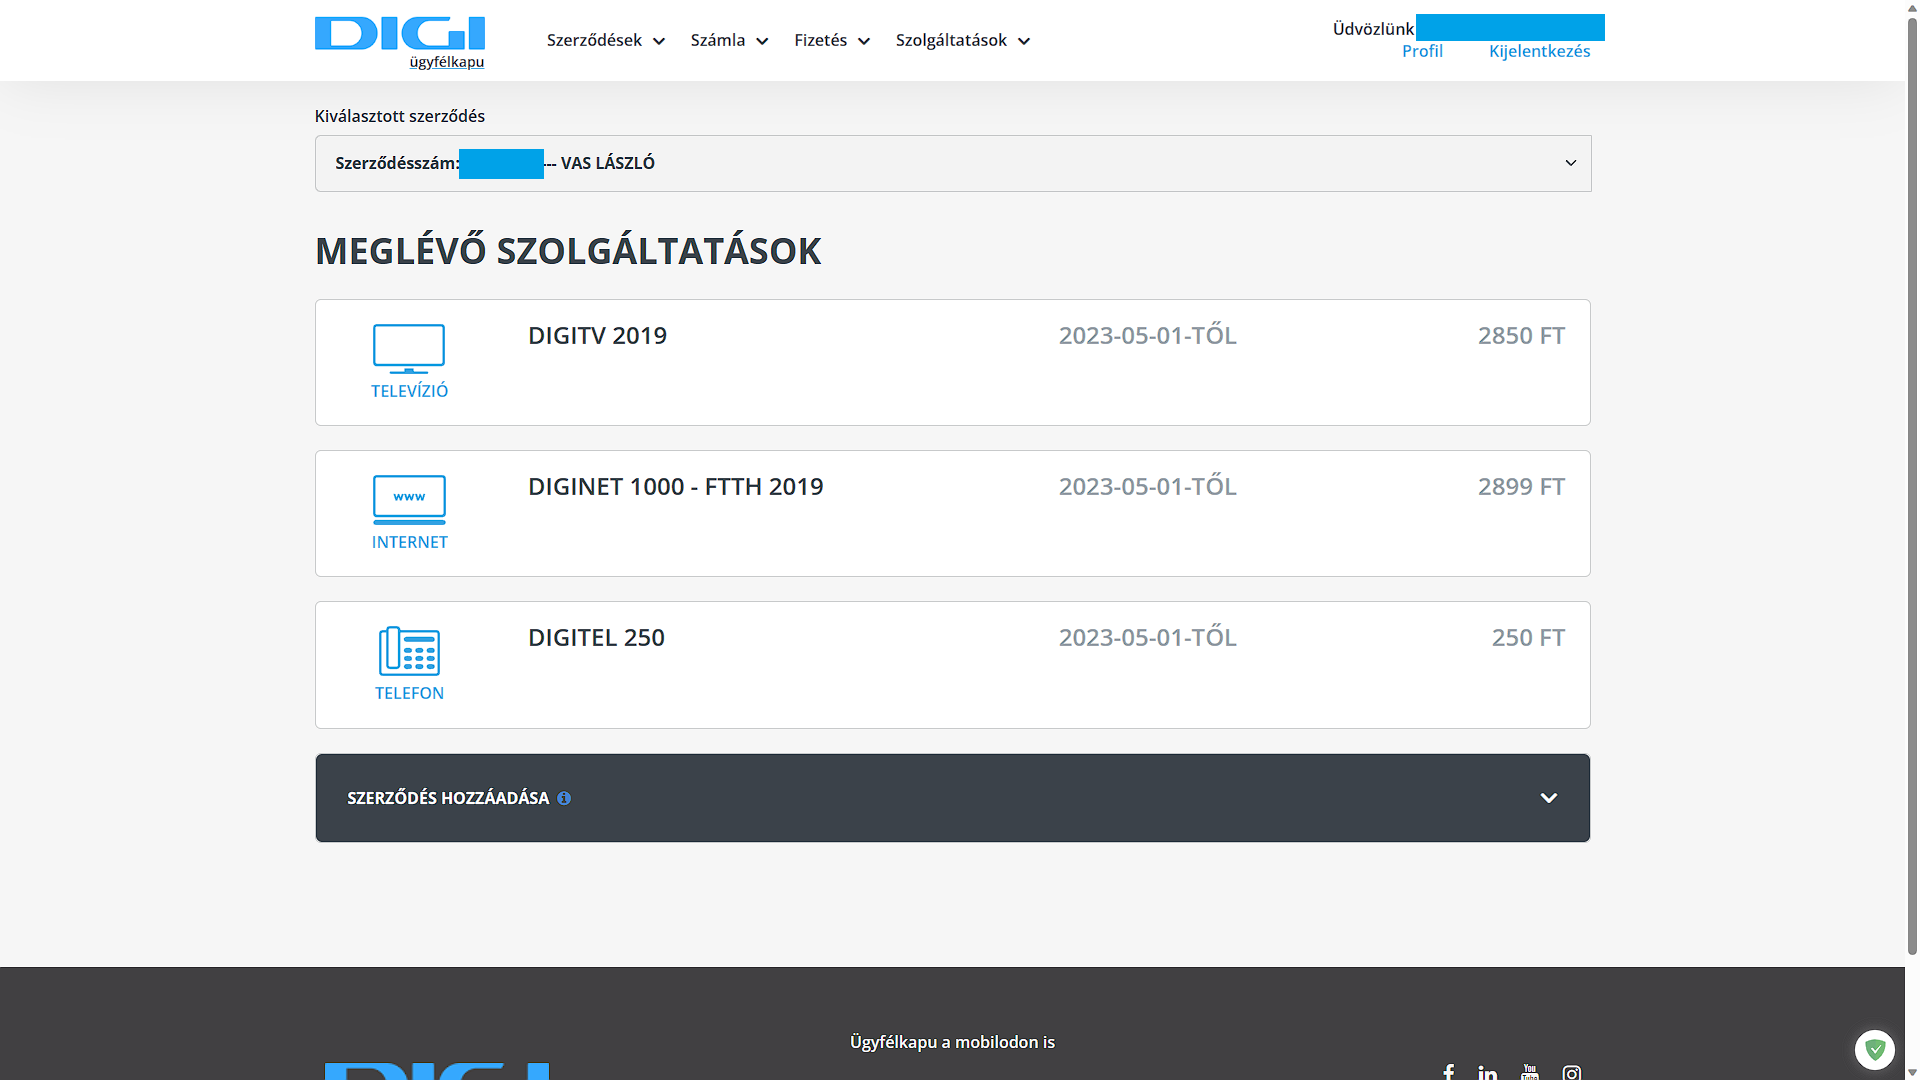Click the Internet www icon

click(x=409, y=499)
